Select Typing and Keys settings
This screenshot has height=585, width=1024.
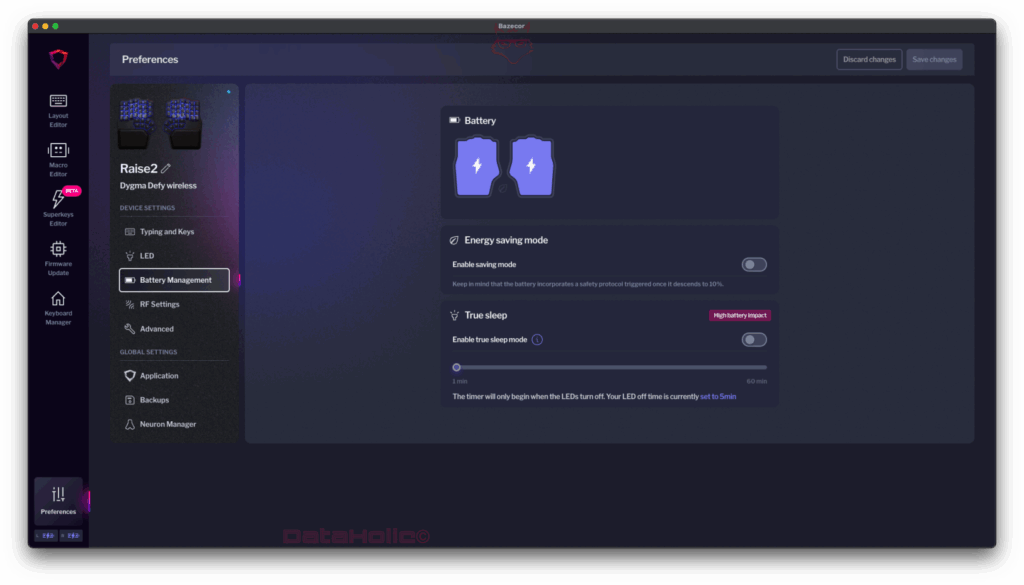coord(166,232)
